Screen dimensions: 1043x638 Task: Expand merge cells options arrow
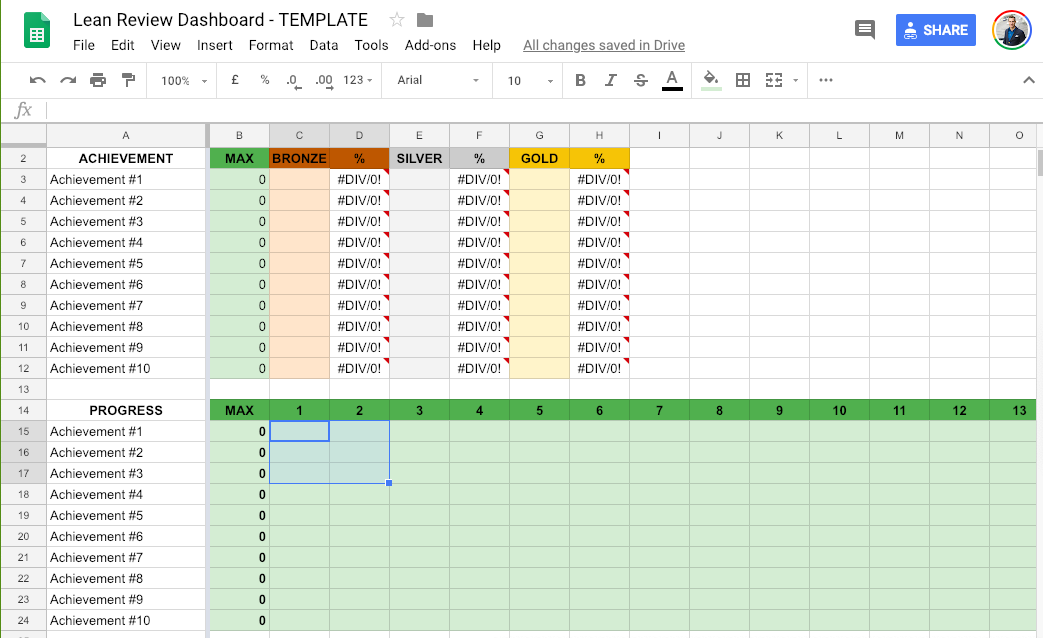pos(796,80)
